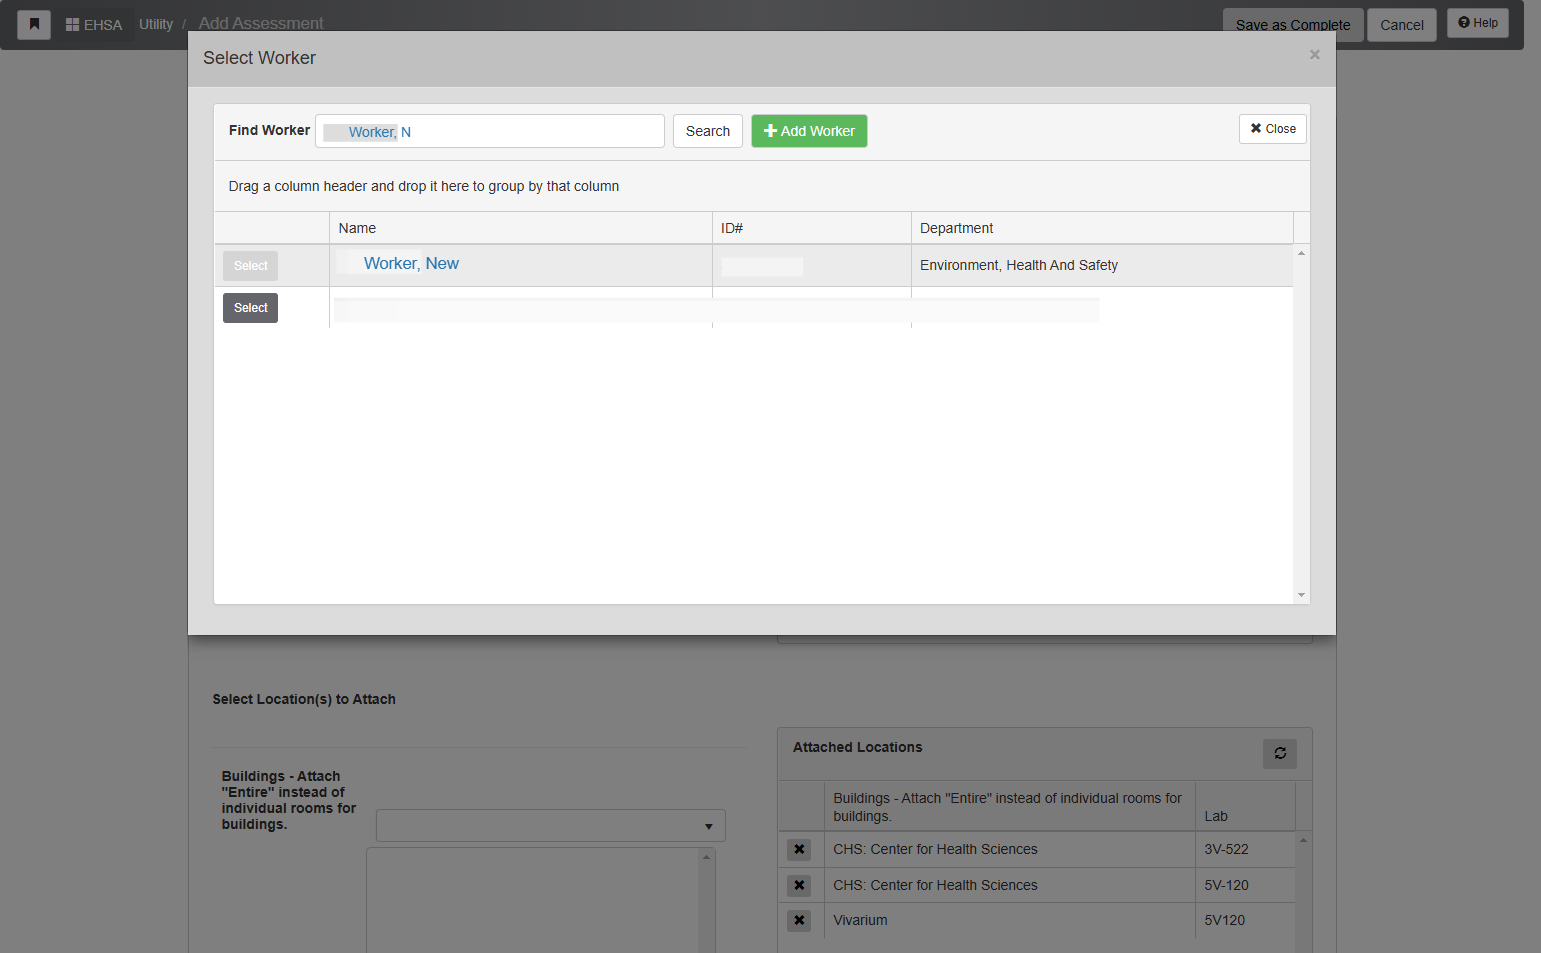
Task: Click the green Add Worker button
Action: click(x=809, y=131)
